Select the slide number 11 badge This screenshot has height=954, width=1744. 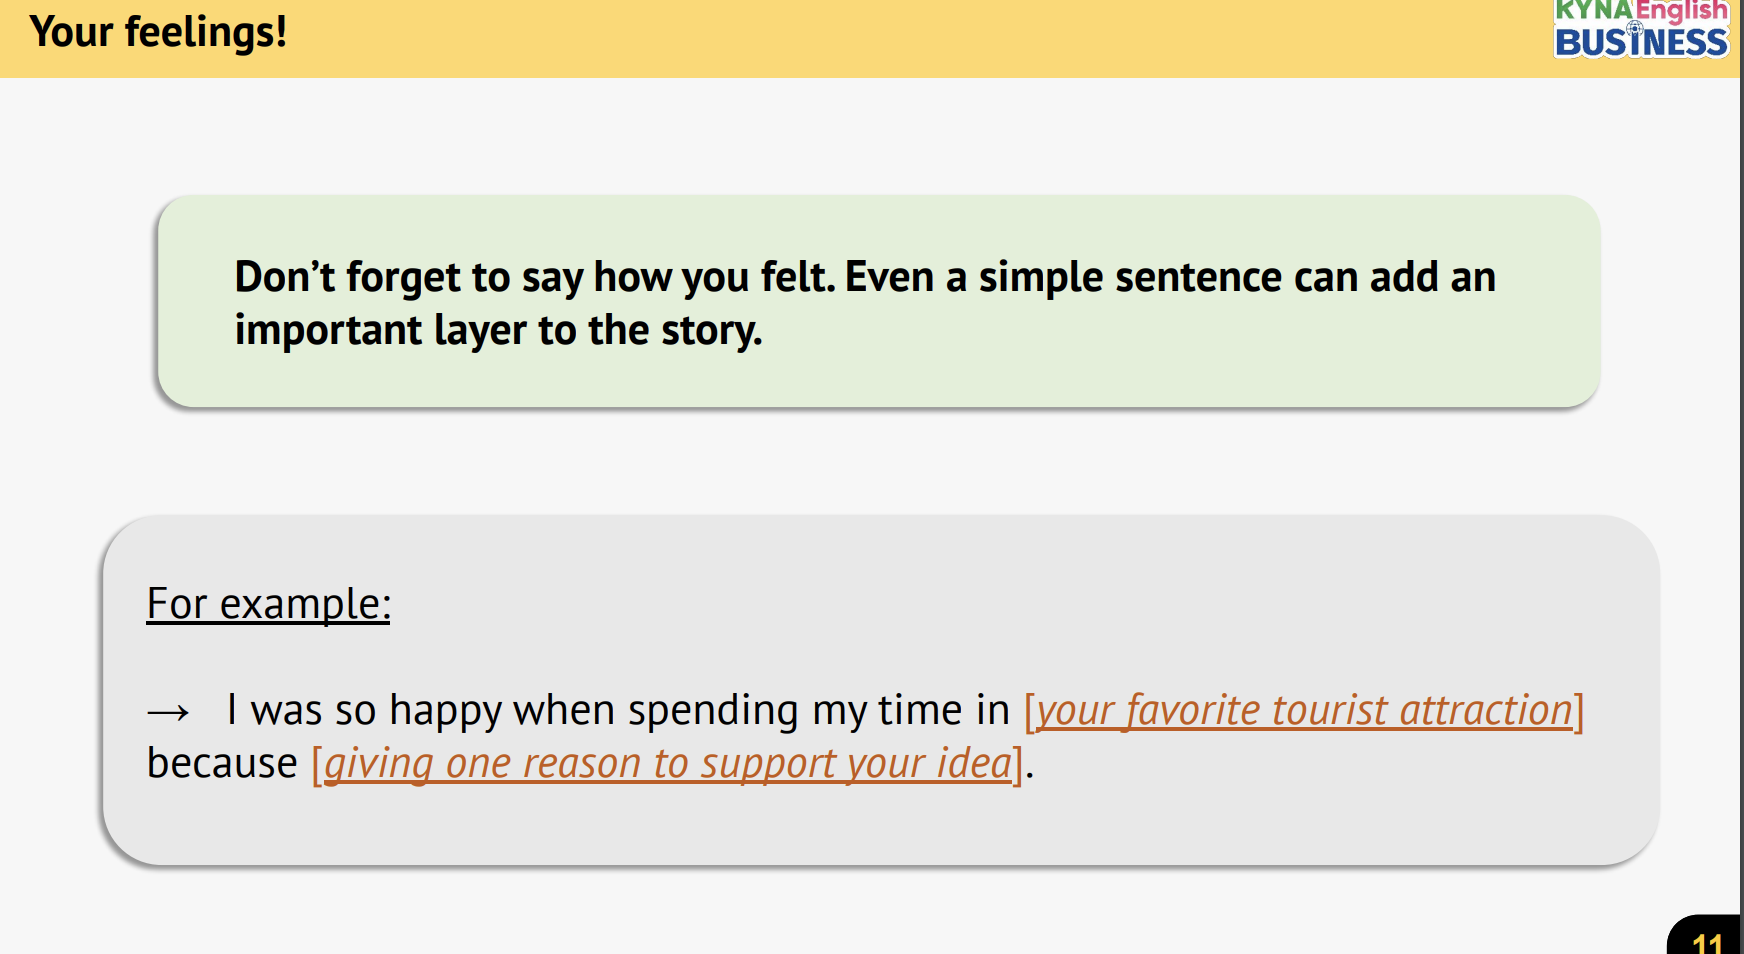pyautogui.click(x=1707, y=942)
